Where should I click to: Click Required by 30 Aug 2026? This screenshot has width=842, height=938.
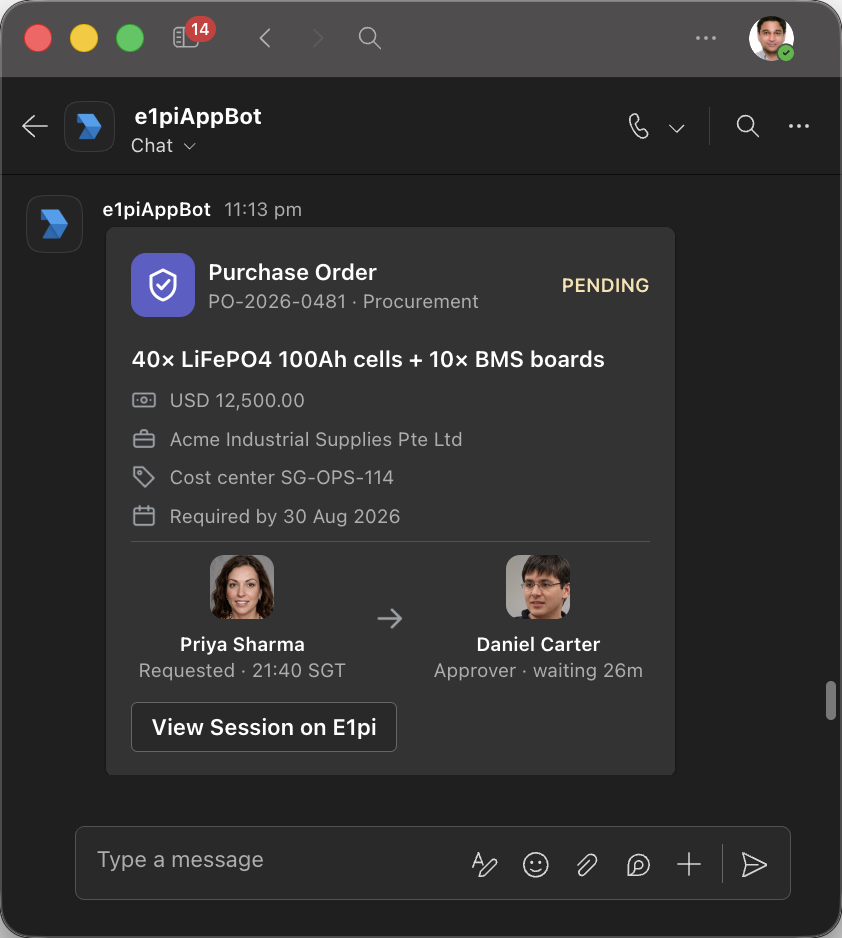[285, 516]
